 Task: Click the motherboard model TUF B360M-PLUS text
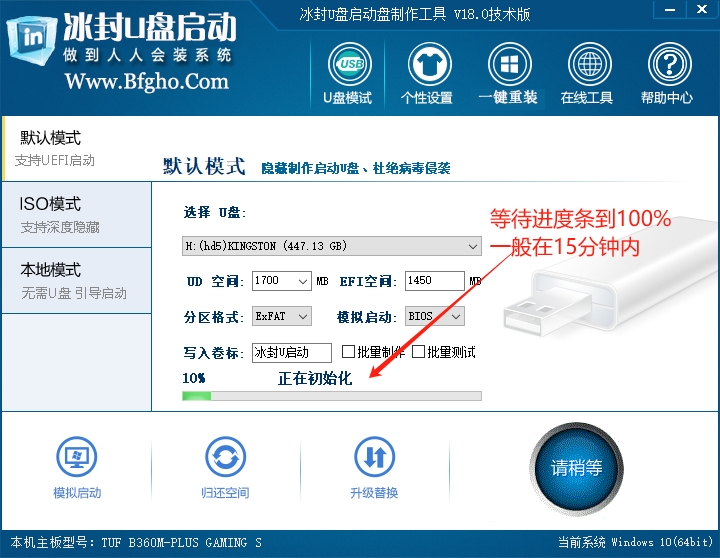click(x=136, y=543)
